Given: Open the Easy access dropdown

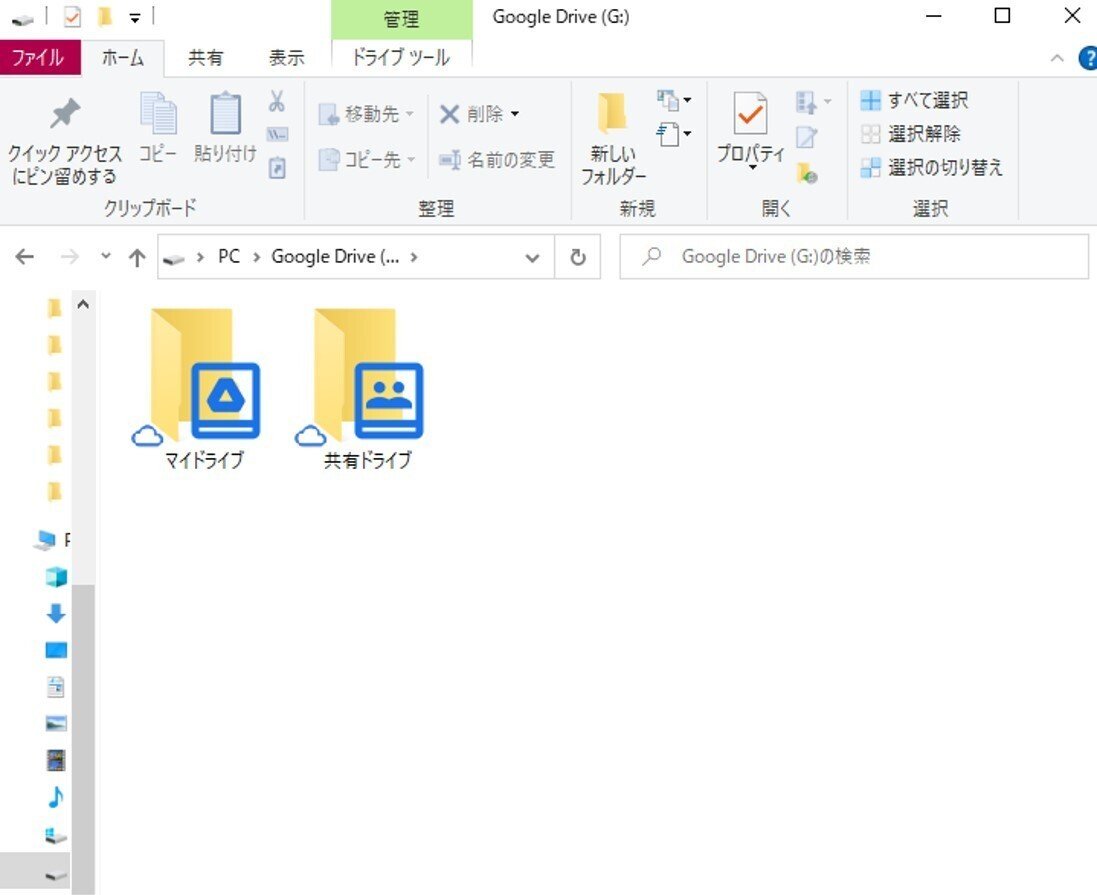Looking at the screenshot, I should pyautogui.click(x=674, y=134).
